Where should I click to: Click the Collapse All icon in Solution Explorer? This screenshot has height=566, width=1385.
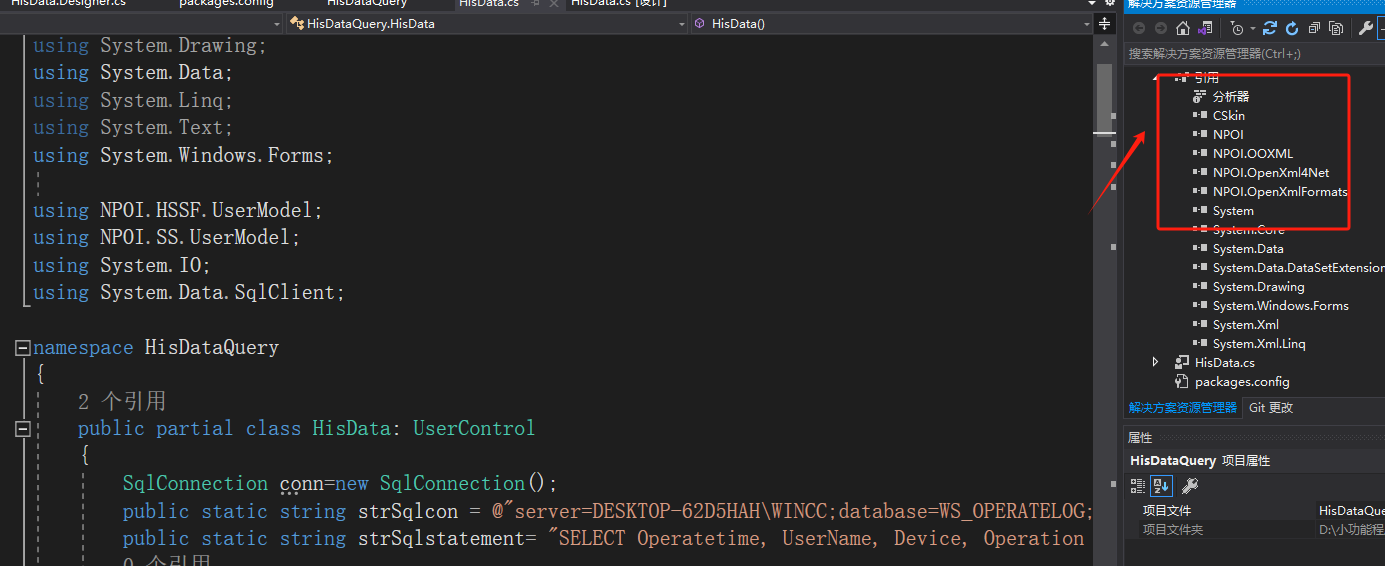click(1313, 29)
